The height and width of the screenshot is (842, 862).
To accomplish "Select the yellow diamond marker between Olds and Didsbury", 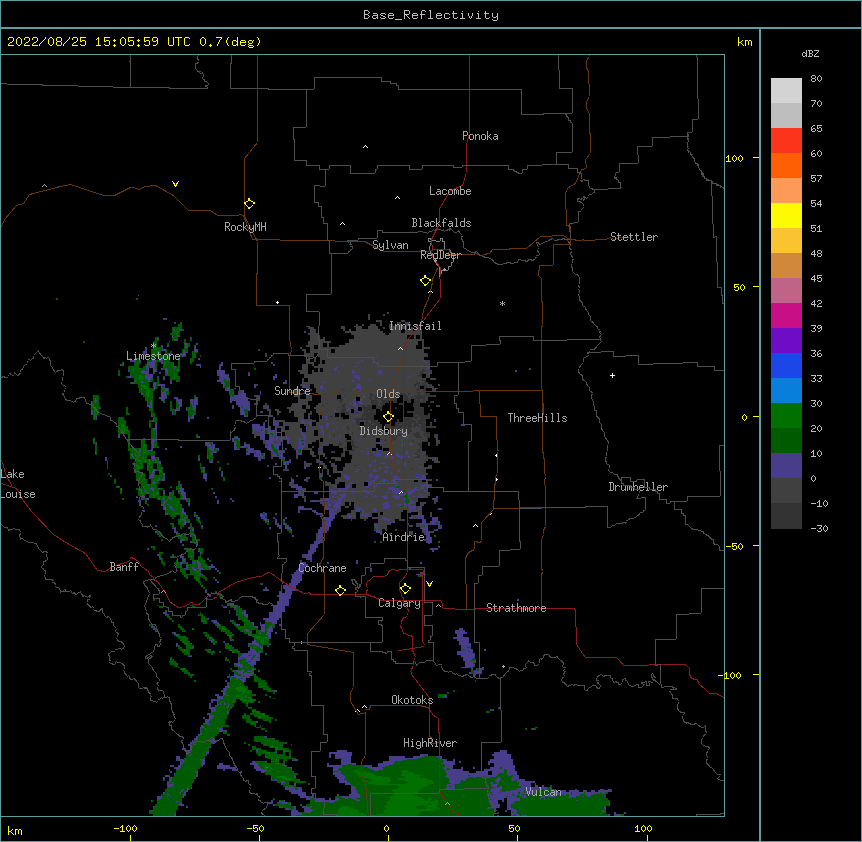I will pos(388,416).
